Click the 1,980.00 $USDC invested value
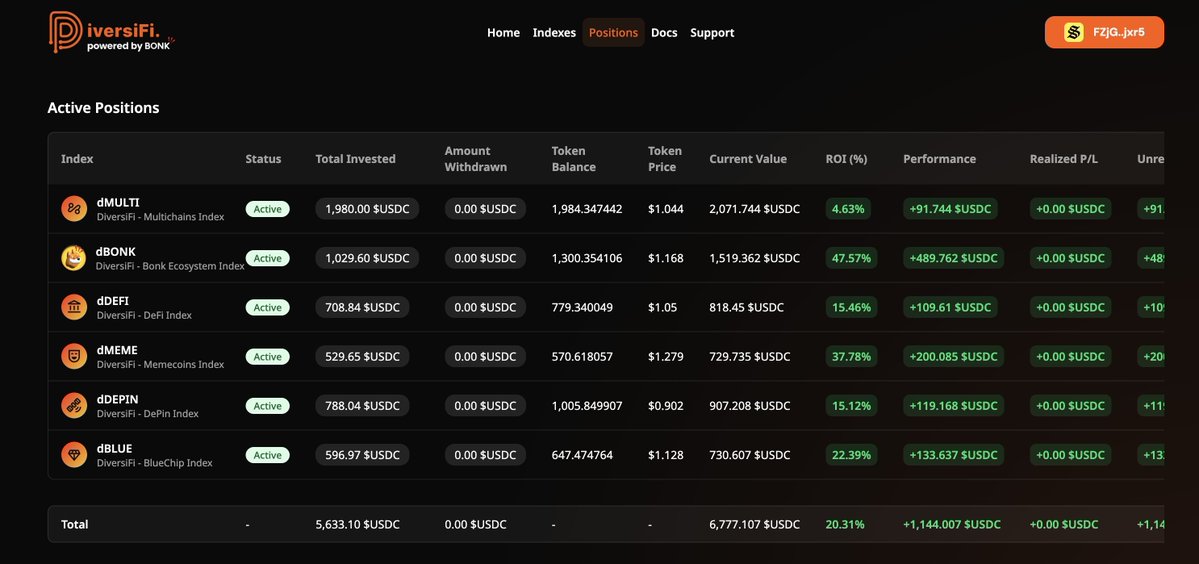The height and width of the screenshot is (564, 1199). [367, 209]
